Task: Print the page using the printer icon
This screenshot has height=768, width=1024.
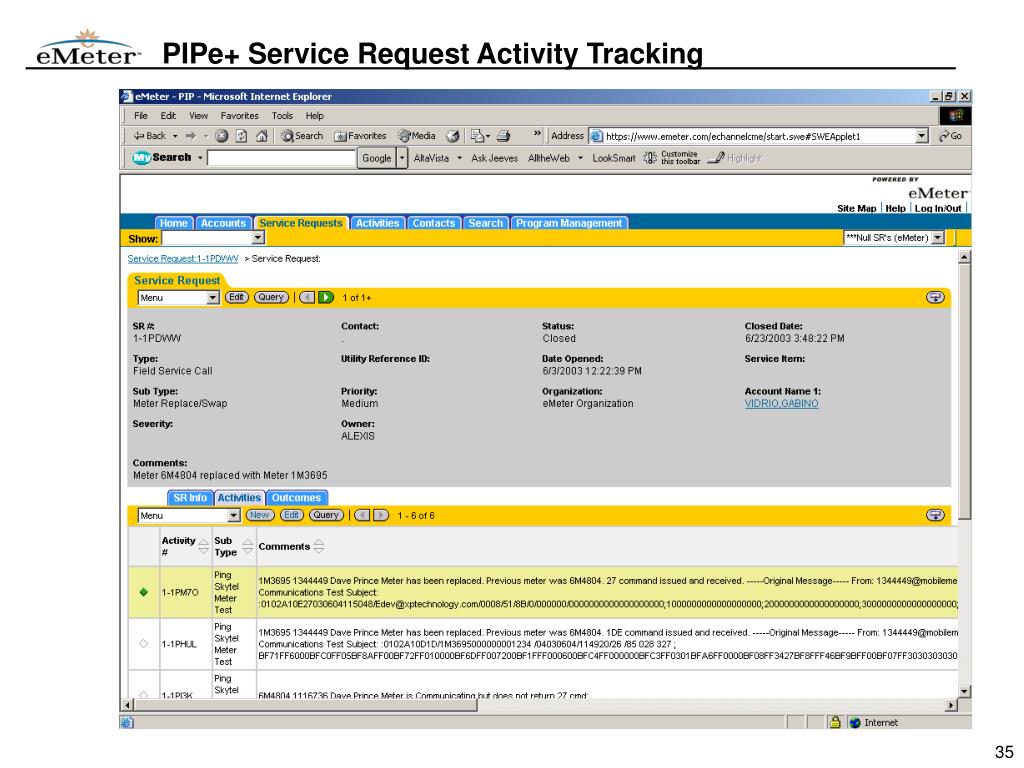Action: 503,136
